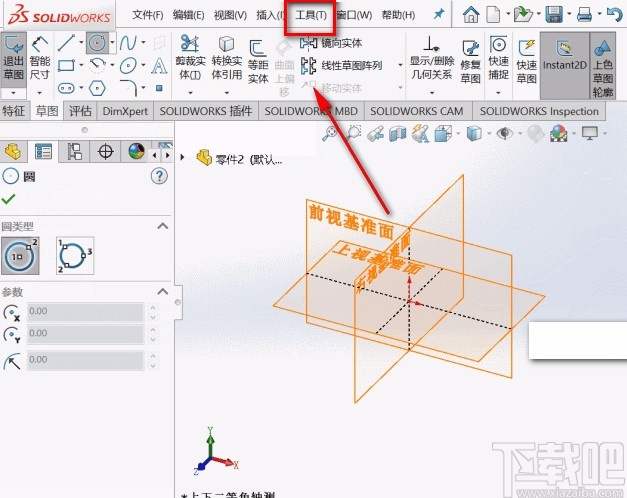
Task: Select the perimeter three-point circle type
Action: pyautogui.click(x=76, y=256)
